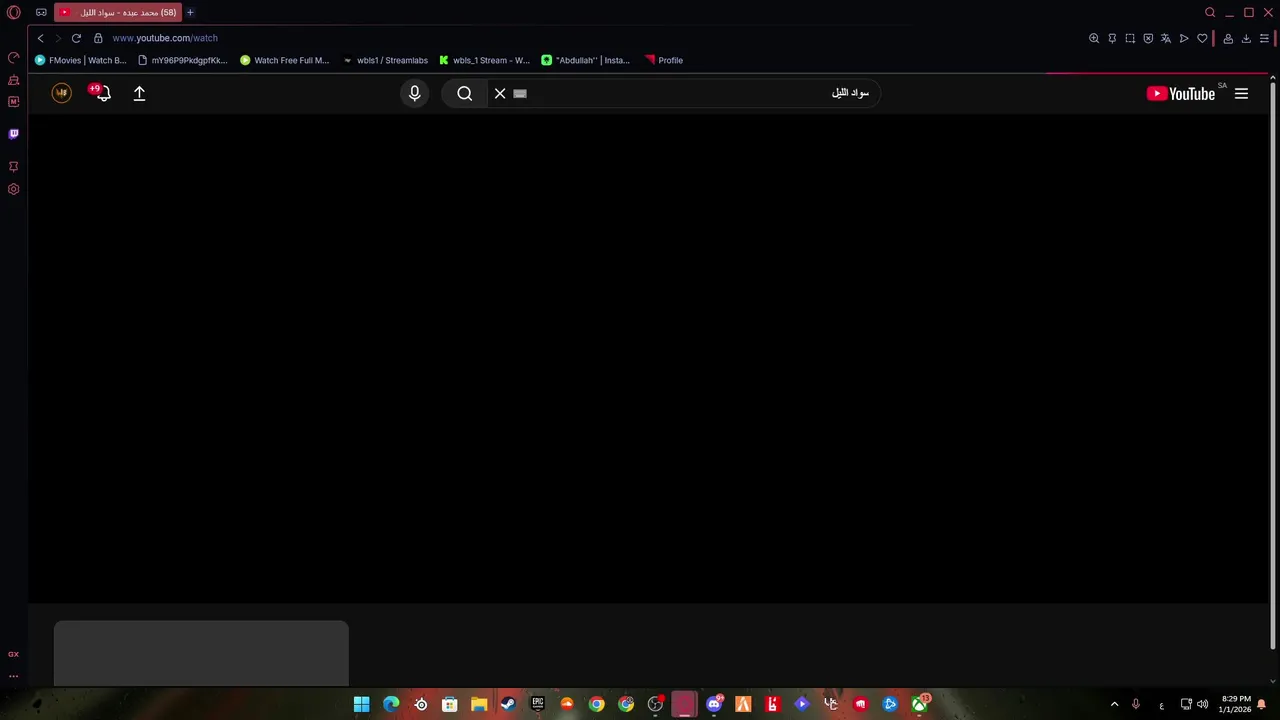The height and width of the screenshot is (720, 1280).
Task: Open Xbox app from taskbar
Action: (919, 704)
